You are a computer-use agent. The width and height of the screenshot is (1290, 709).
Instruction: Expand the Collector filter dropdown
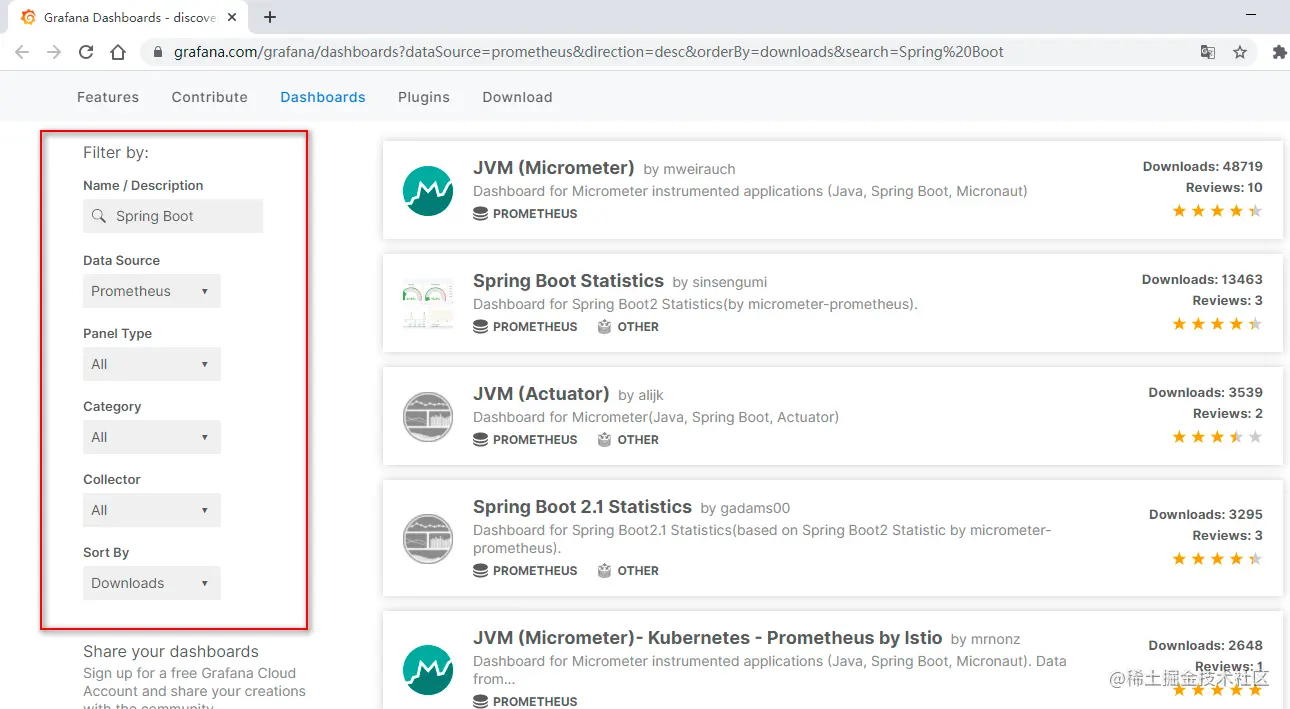[152, 510]
